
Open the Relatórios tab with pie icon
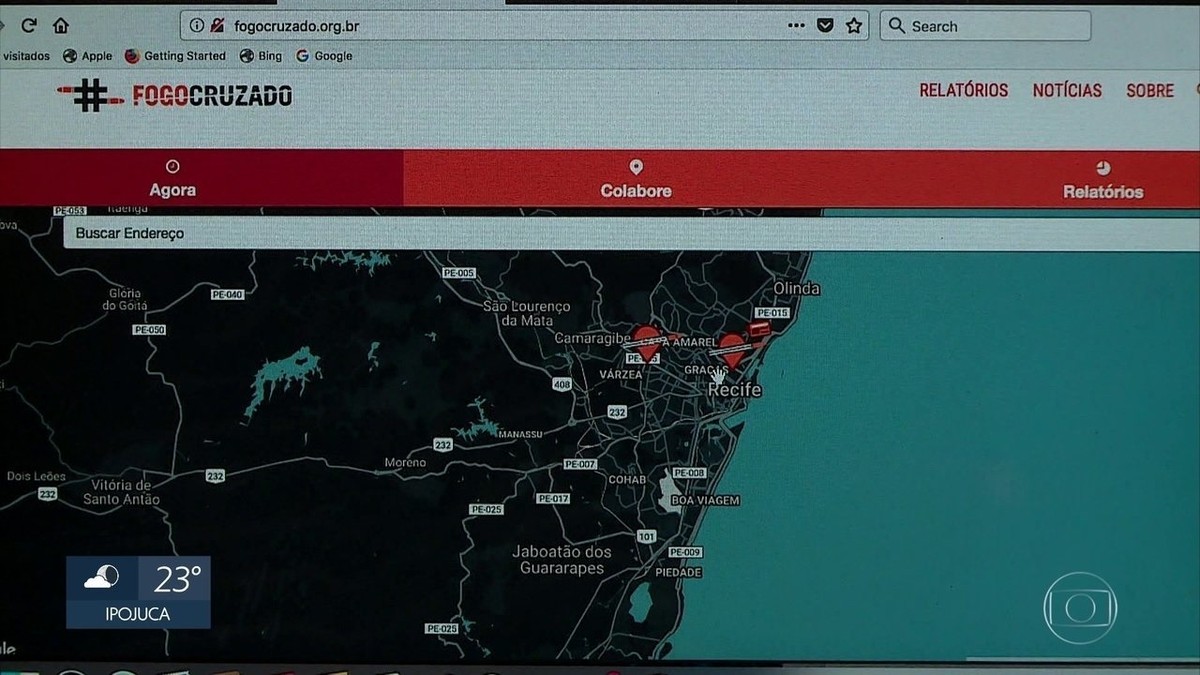[1103, 180]
